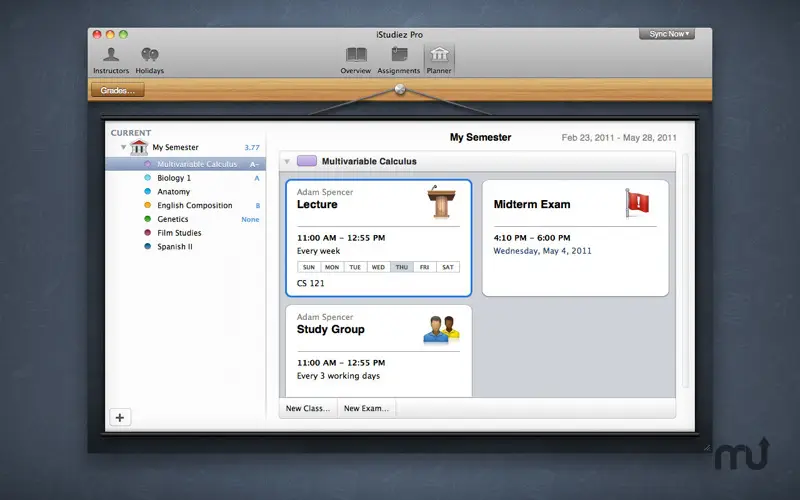Click the window resize grip corner
This screenshot has width=800, height=500.
pyautogui.click(x=707, y=447)
